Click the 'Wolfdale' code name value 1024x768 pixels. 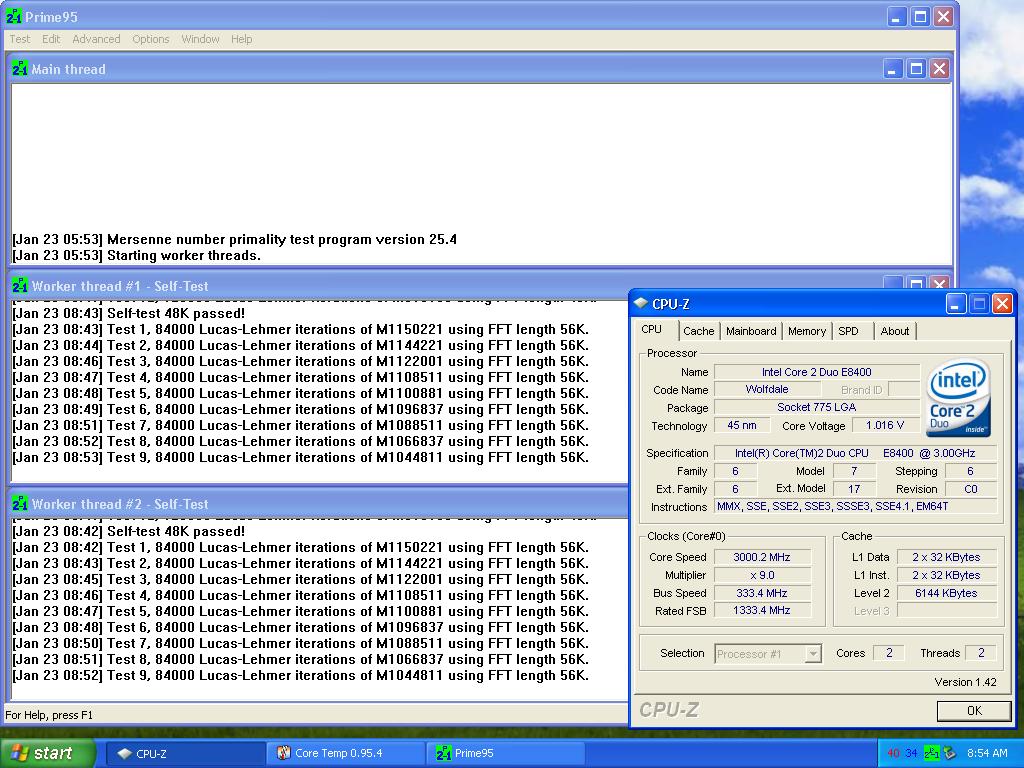coord(767,389)
